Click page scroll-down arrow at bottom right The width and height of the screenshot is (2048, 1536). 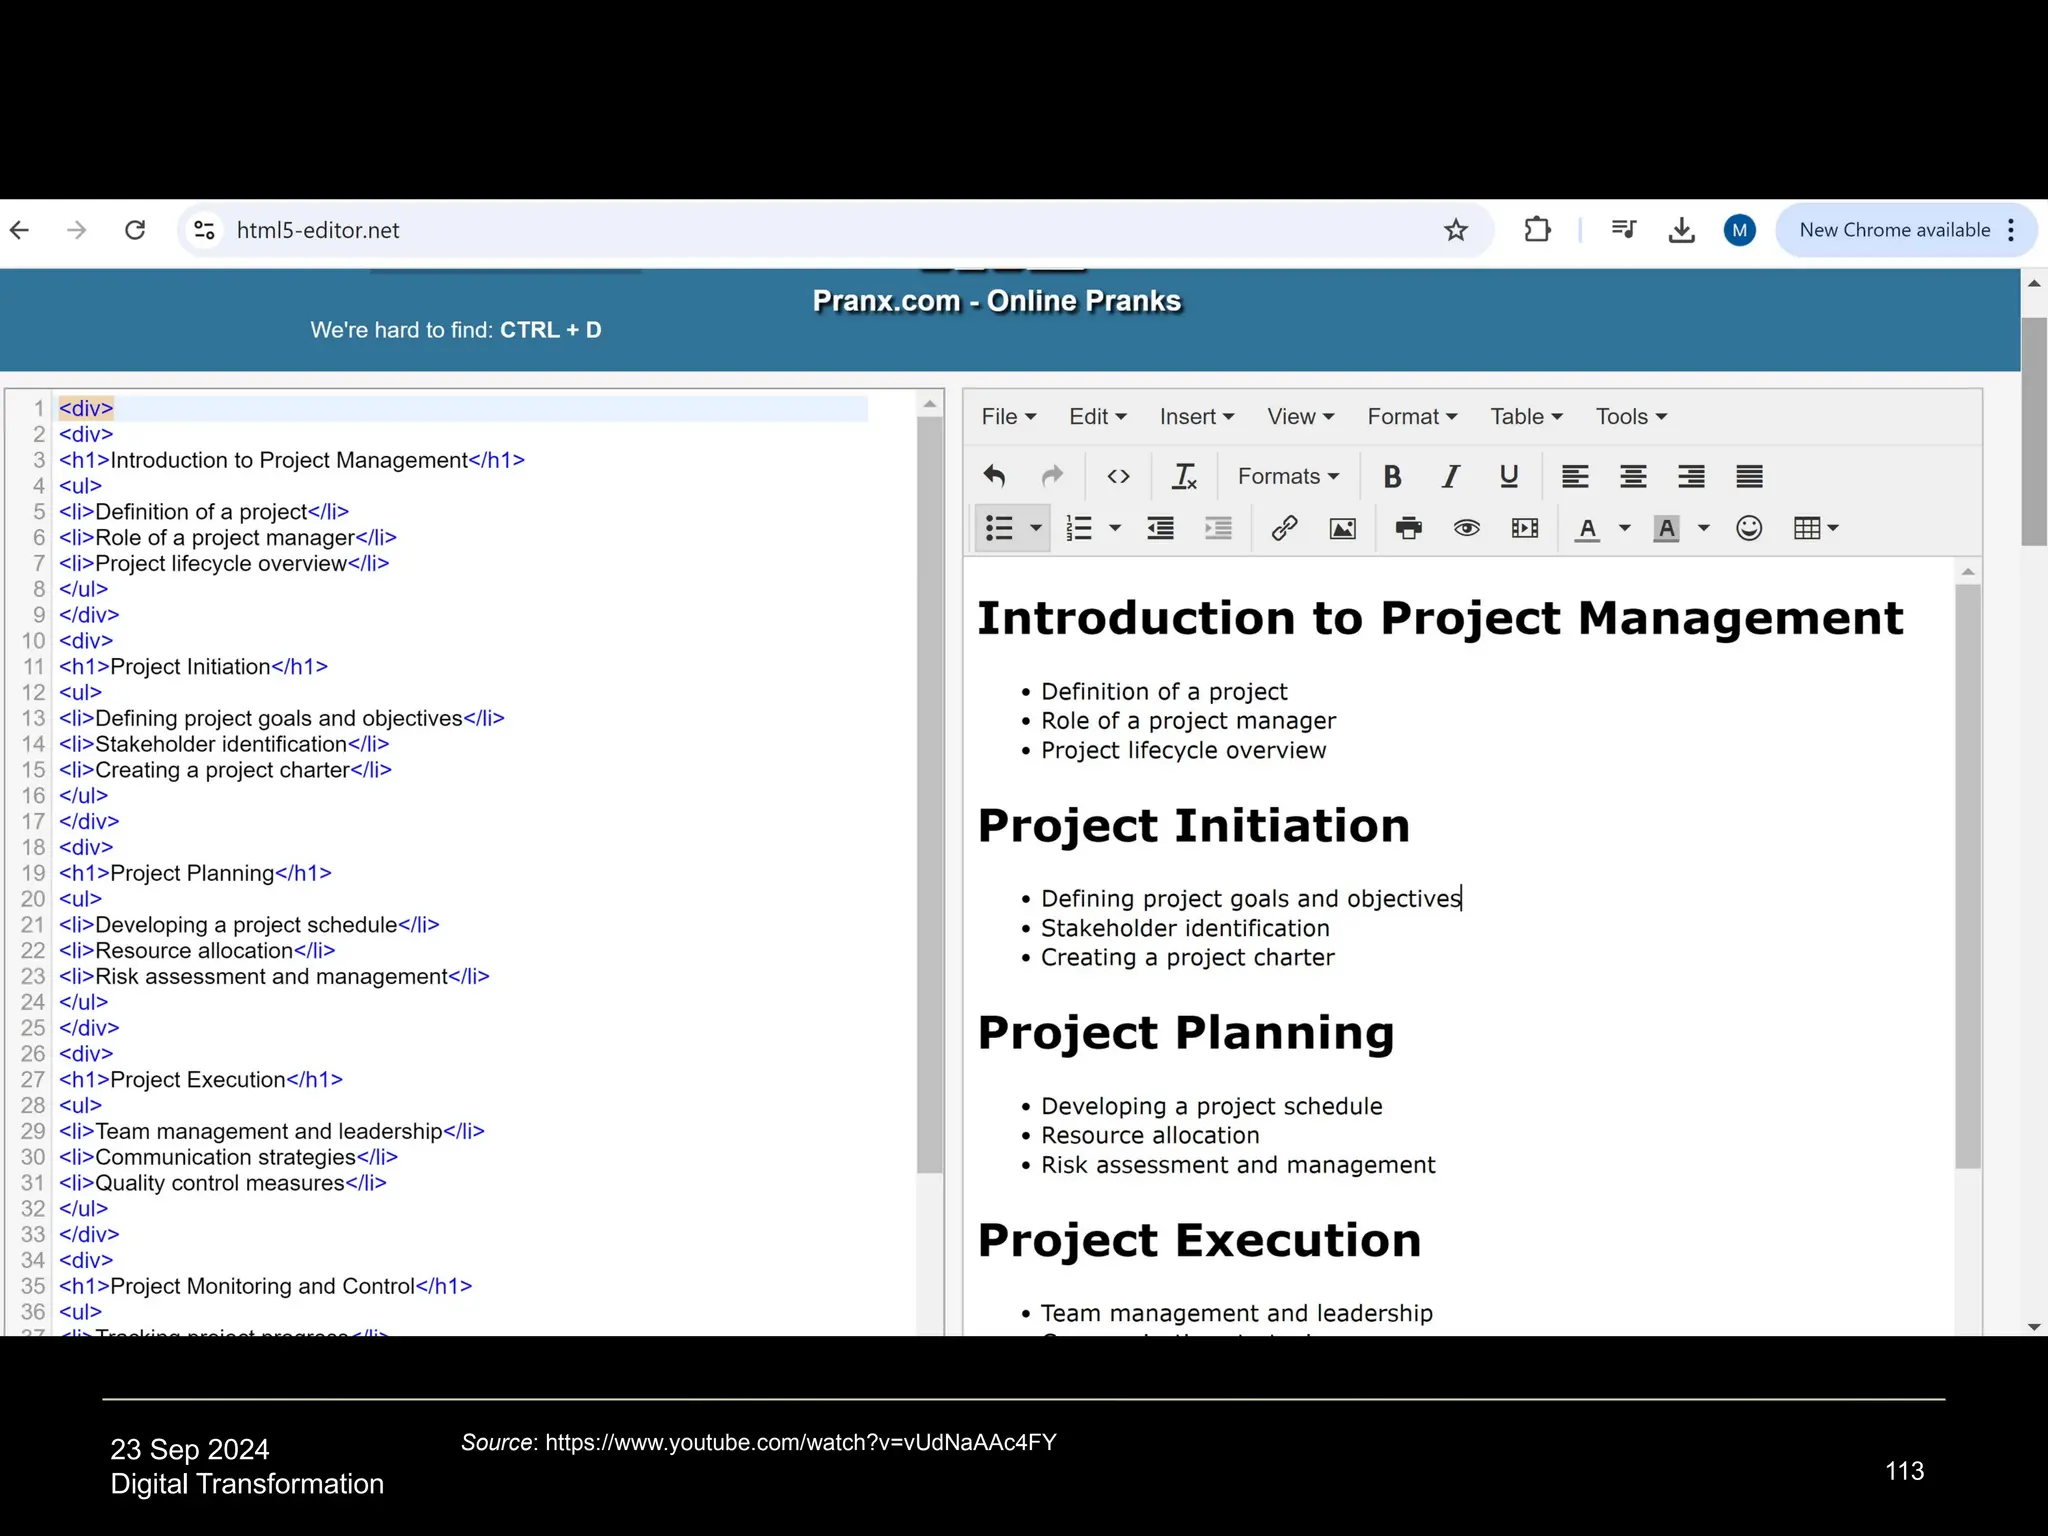pyautogui.click(x=2034, y=1327)
